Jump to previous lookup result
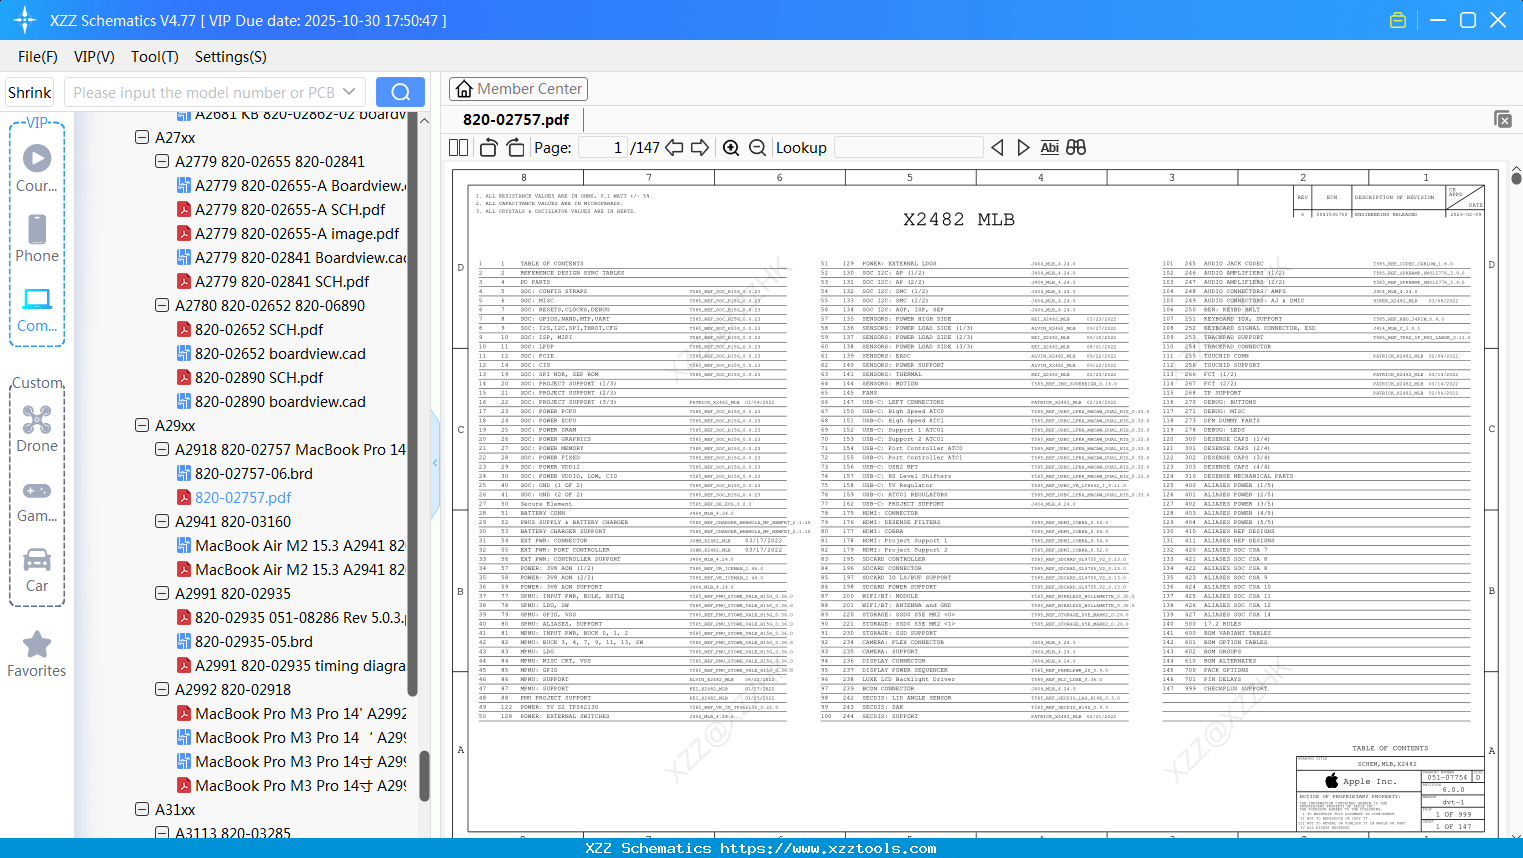The height and width of the screenshot is (858, 1523). coord(997,147)
